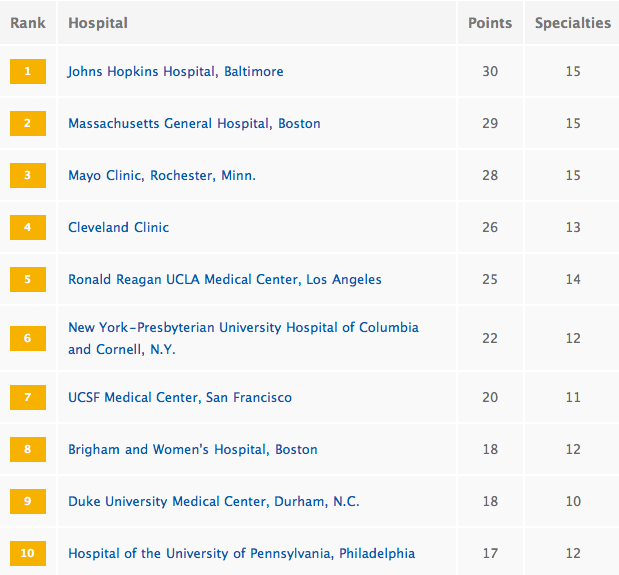
Task: Select the rank 9 orange badge
Action: point(28,502)
